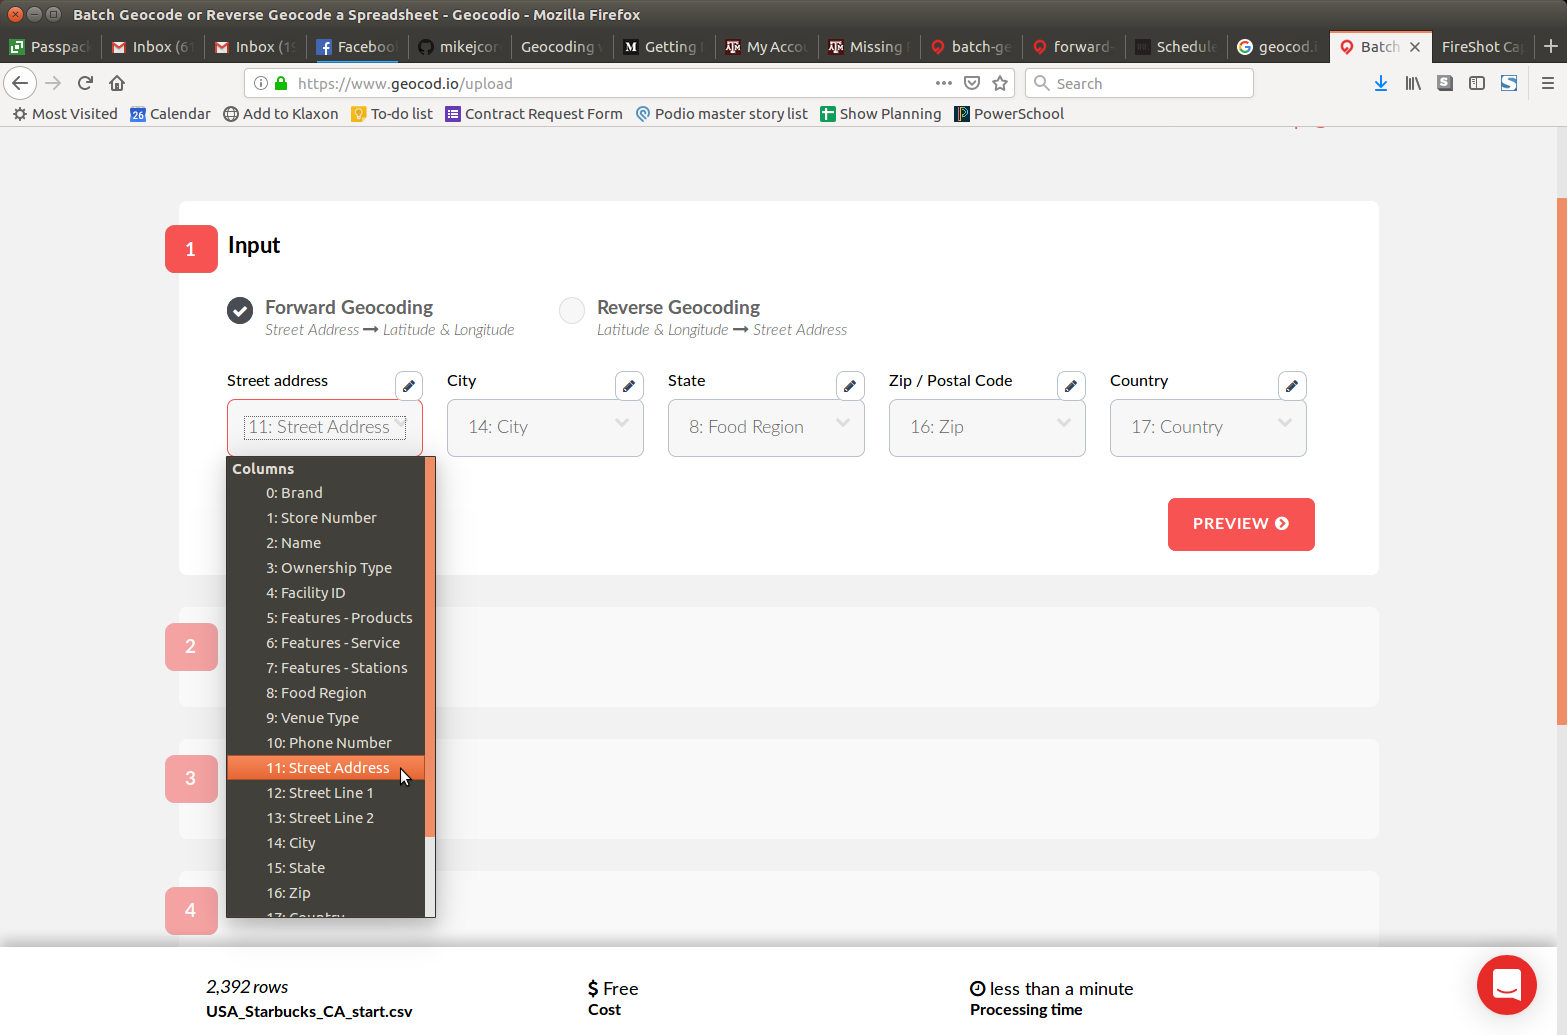Select '2: Name' column option

[326, 543]
